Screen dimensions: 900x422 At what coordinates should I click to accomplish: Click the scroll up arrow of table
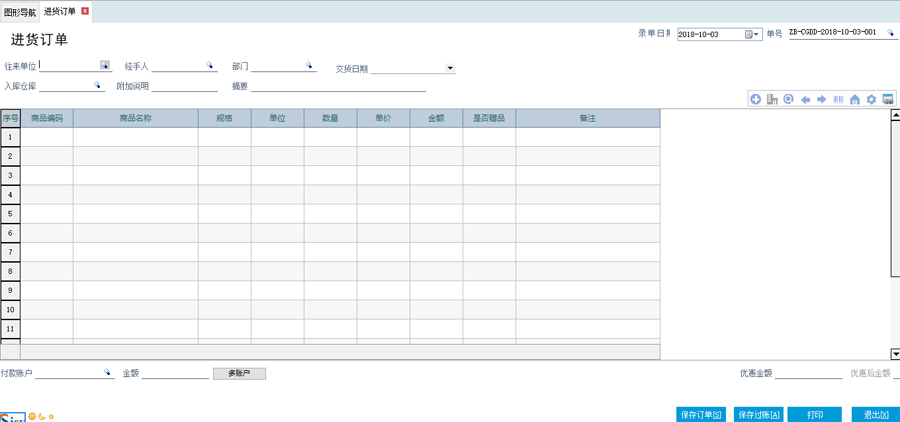pyautogui.click(x=895, y=115)
